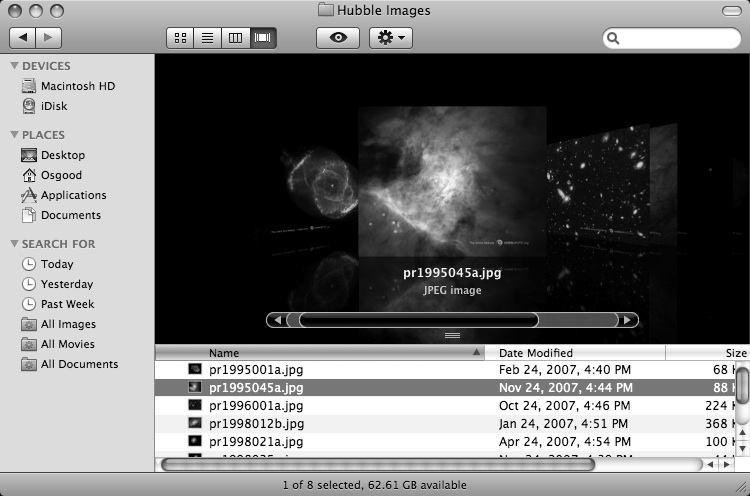750x496 pixels.
Task: Go forward with the right arrow button
Action: coord(48,38)
